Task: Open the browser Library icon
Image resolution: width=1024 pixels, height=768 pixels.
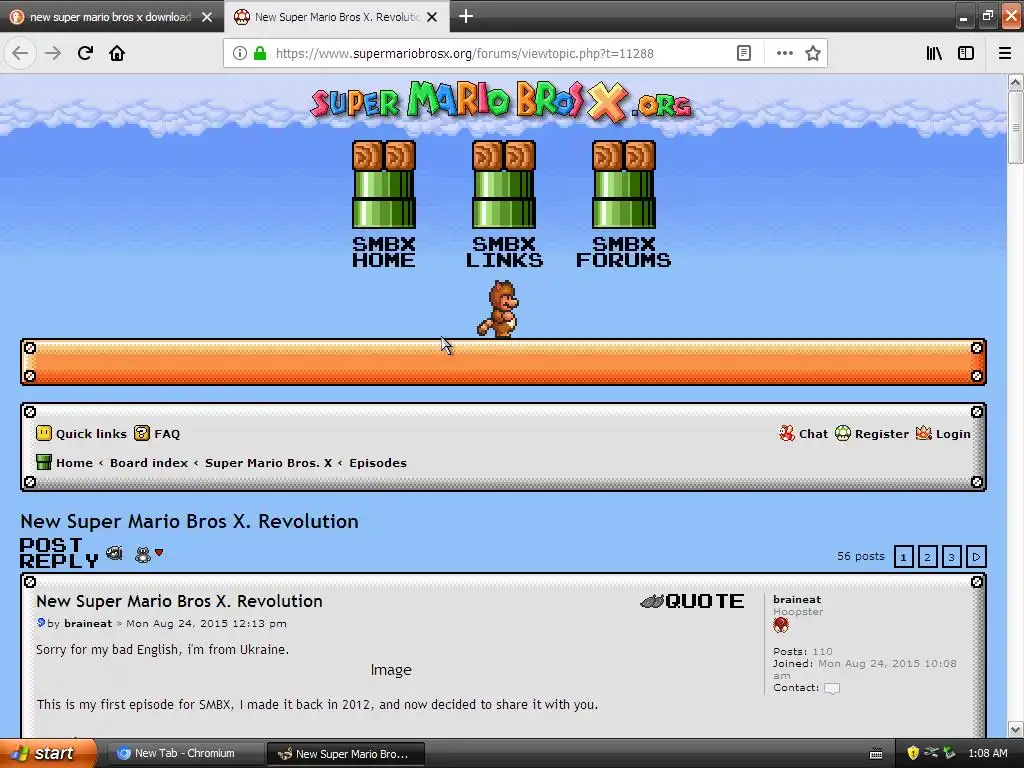Action: pyautogui.click(x=934, y=53)
